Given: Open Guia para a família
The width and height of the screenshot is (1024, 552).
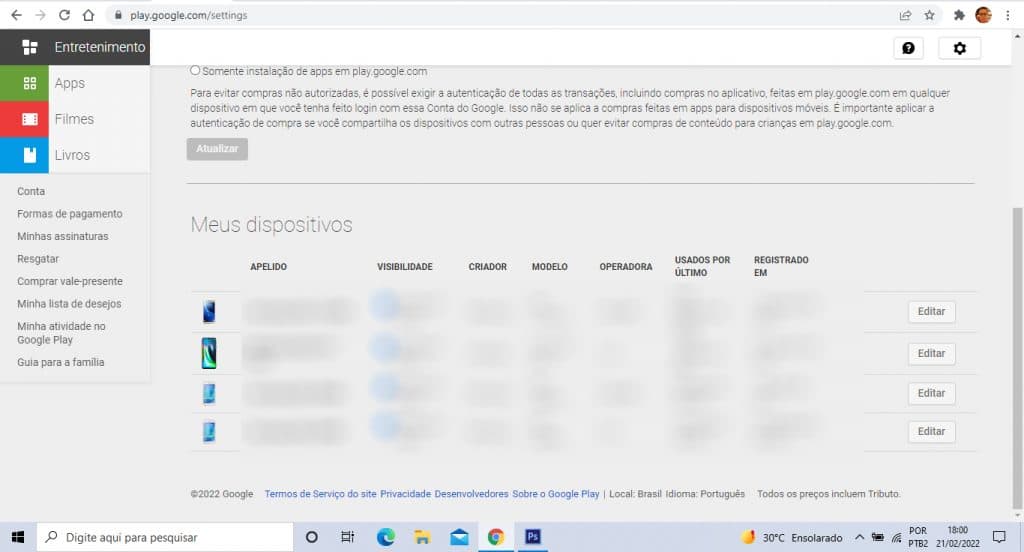Looking at the screenshot, I should coord(60,362).
